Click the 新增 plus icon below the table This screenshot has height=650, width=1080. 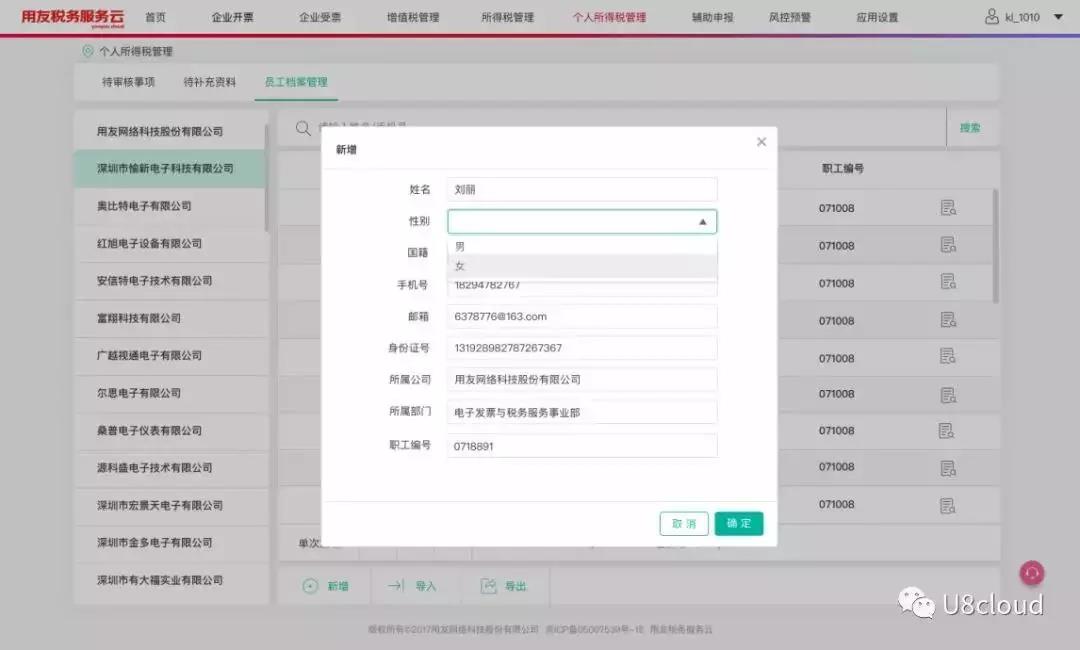[x=311, y=586]
